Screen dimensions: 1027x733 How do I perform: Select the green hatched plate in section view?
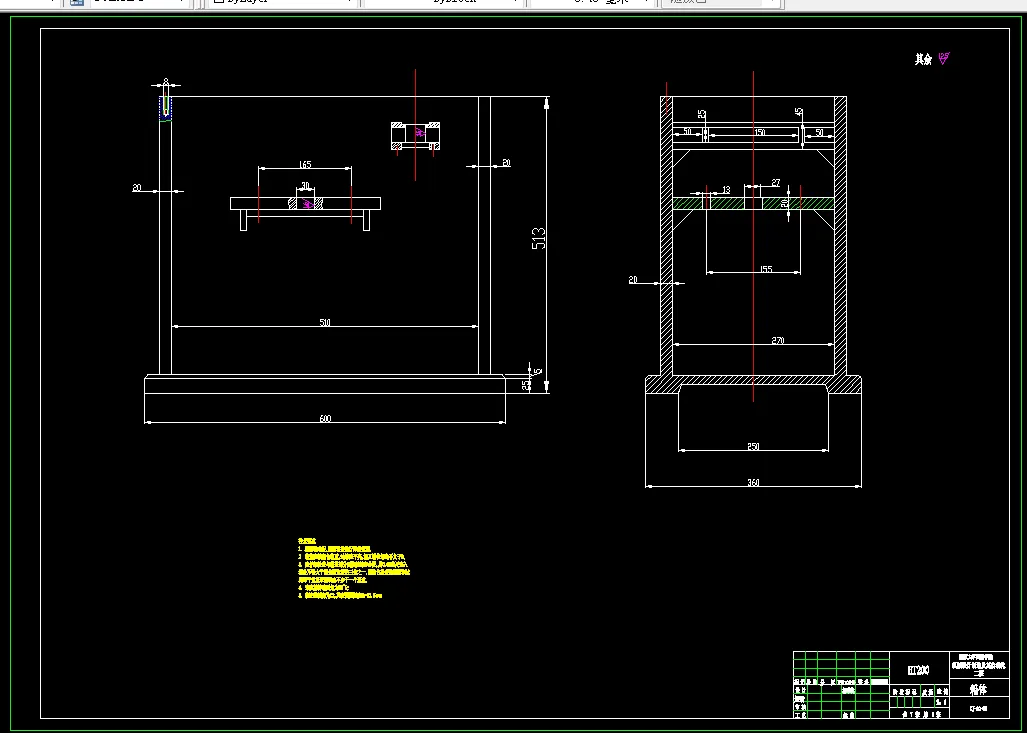point(753,204)
